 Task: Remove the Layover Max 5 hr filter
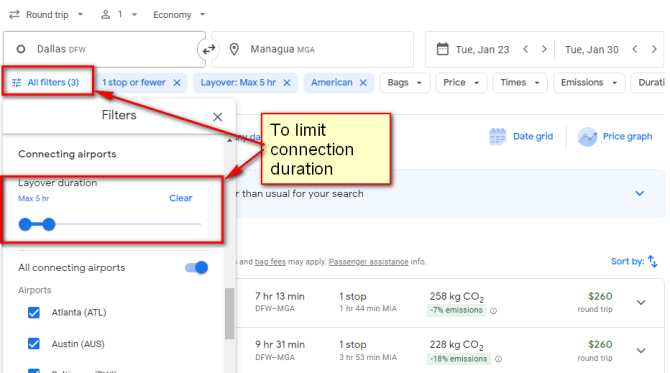287,83
